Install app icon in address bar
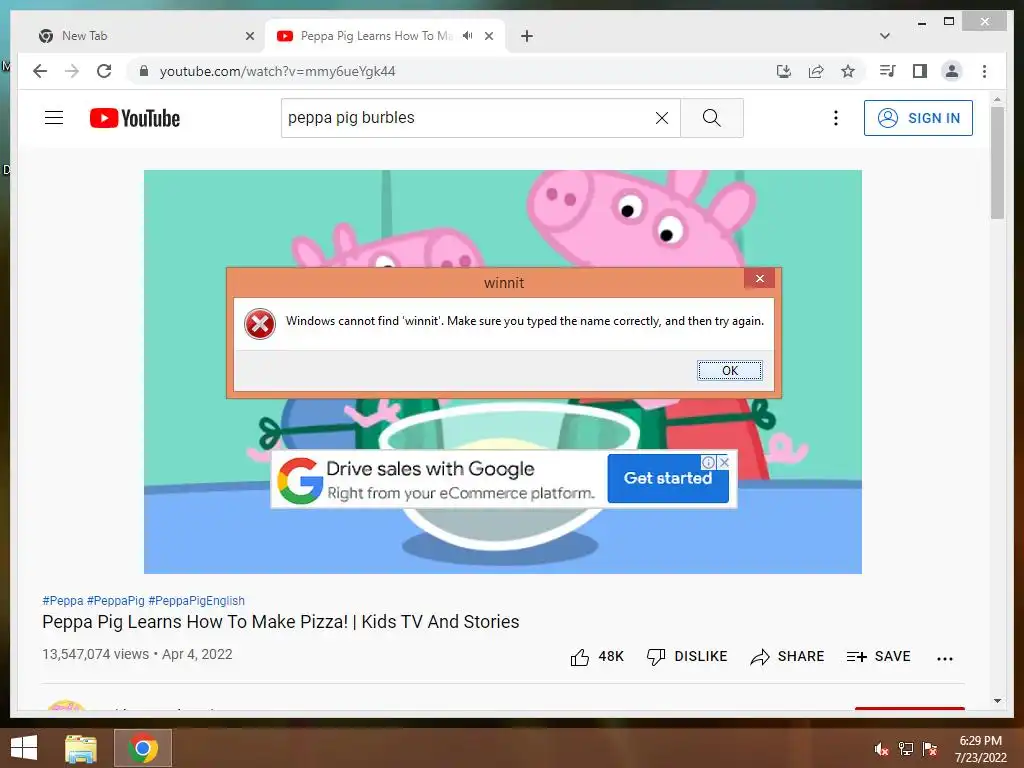The image size is (1024, 768). [x=784, y=71]
